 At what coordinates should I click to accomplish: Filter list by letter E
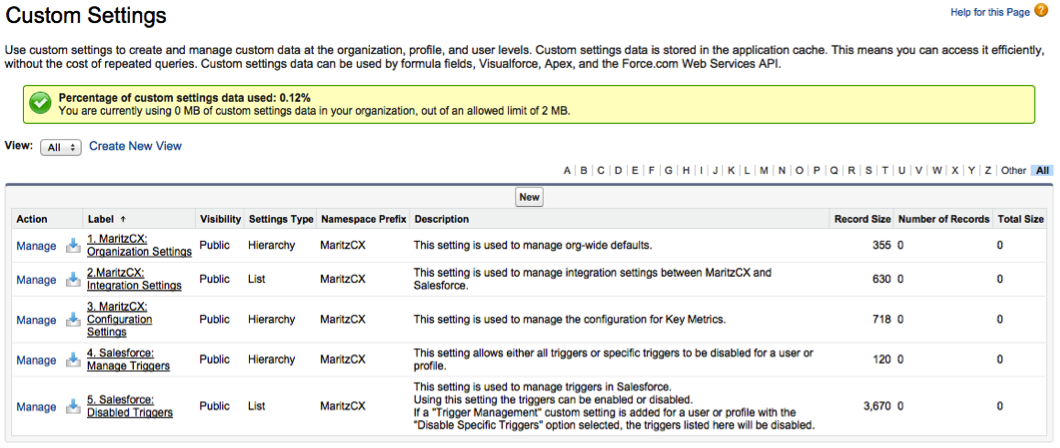coord(635,170)
